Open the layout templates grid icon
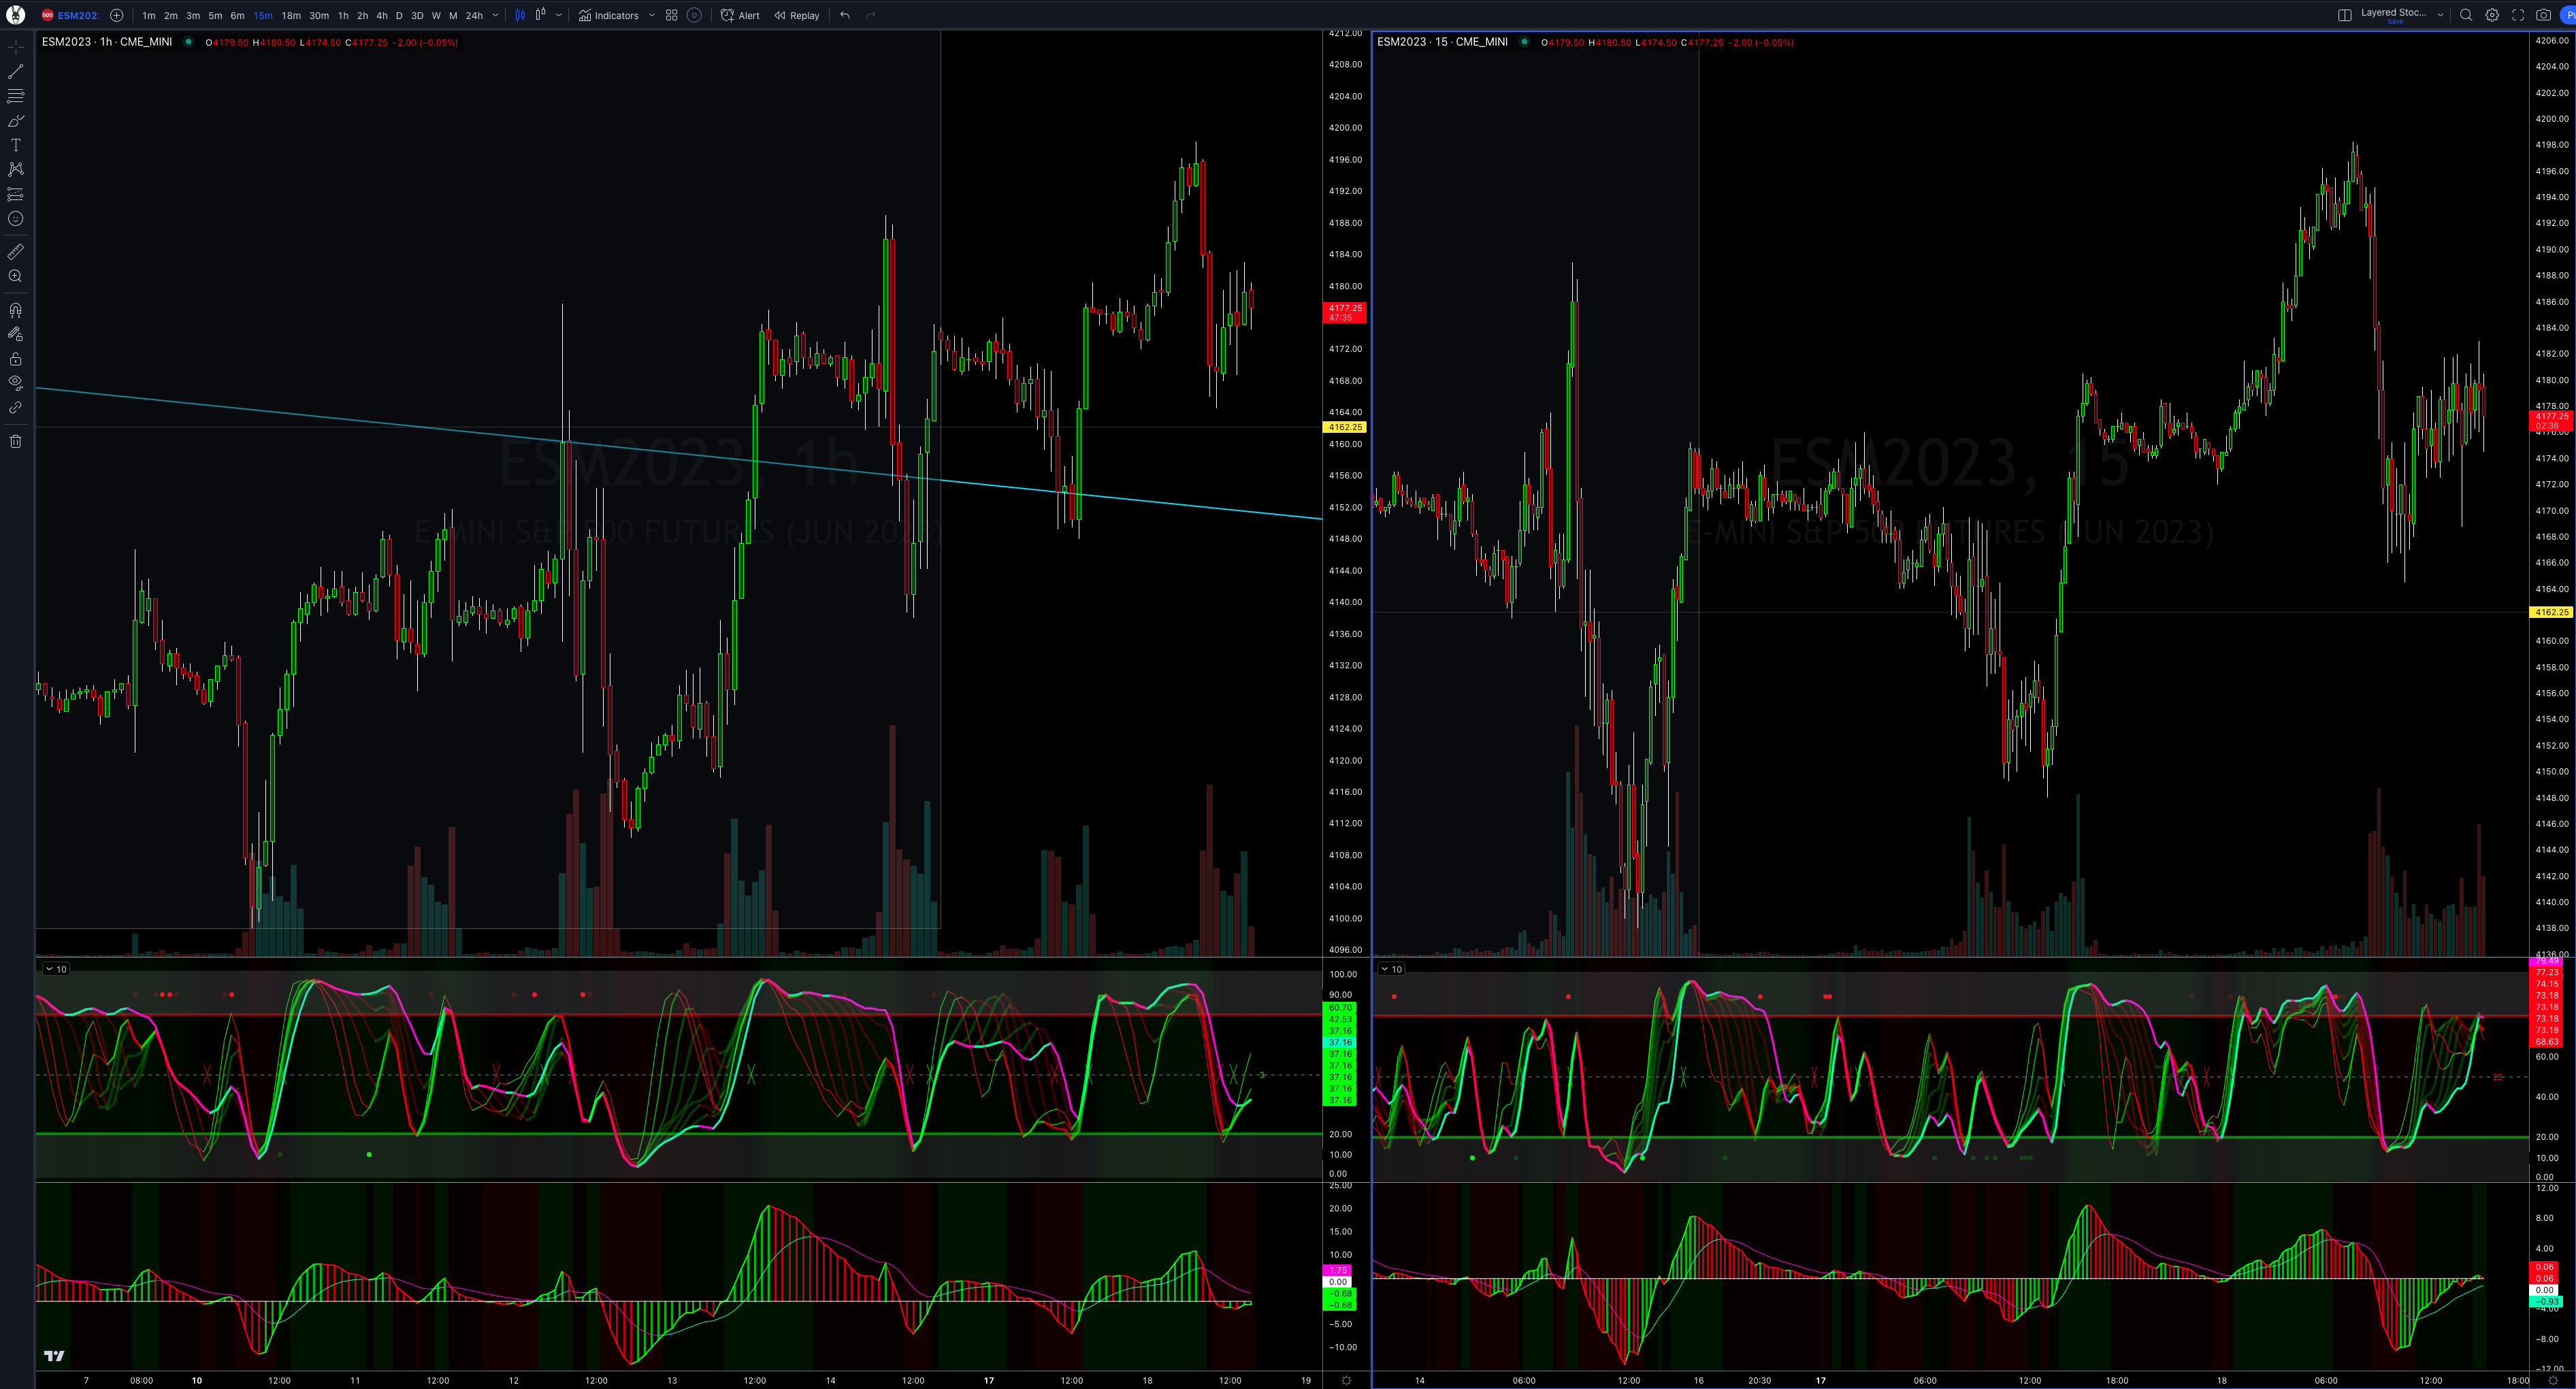Viewport: 2576px width, 1389px height. pos(671,15)
